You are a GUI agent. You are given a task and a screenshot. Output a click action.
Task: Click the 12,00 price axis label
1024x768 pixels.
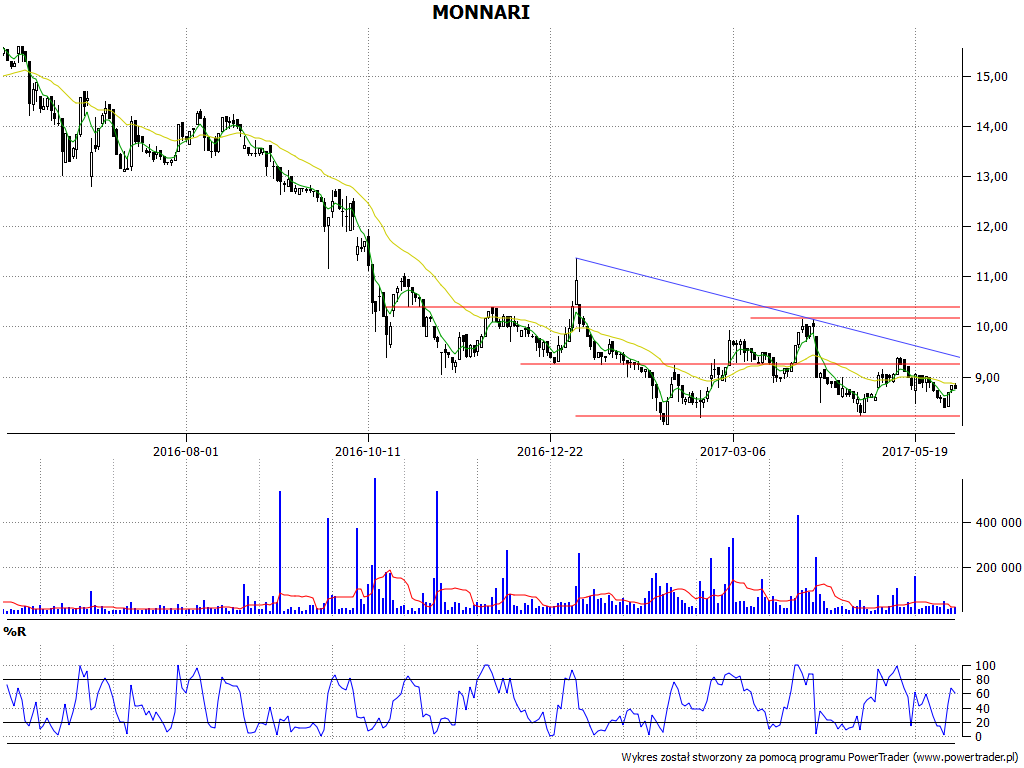[991, 227]
